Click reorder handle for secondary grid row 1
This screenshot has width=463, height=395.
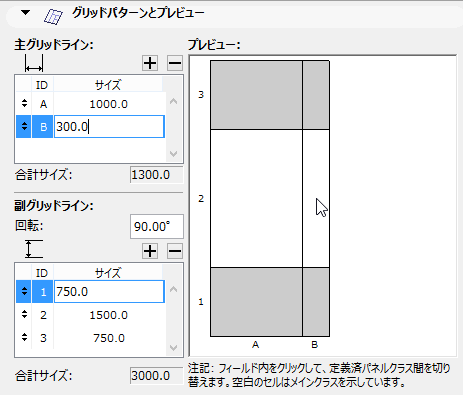pos(24,292)
